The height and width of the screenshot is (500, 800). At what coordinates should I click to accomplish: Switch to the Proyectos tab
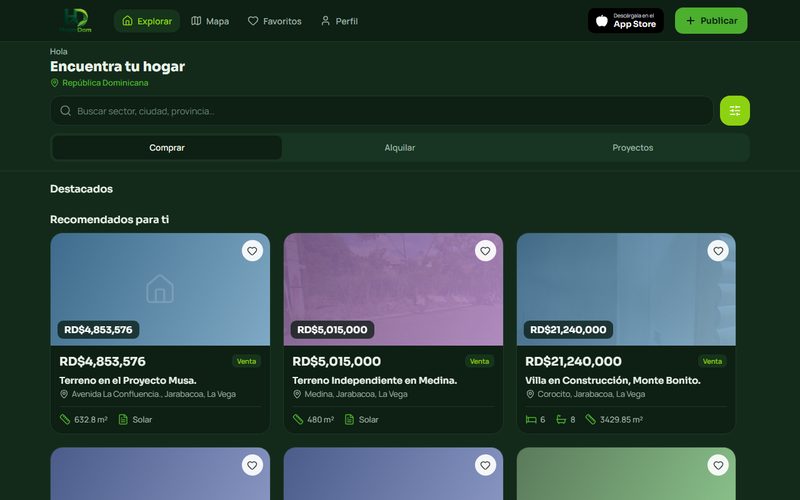(x=633, y=147)
